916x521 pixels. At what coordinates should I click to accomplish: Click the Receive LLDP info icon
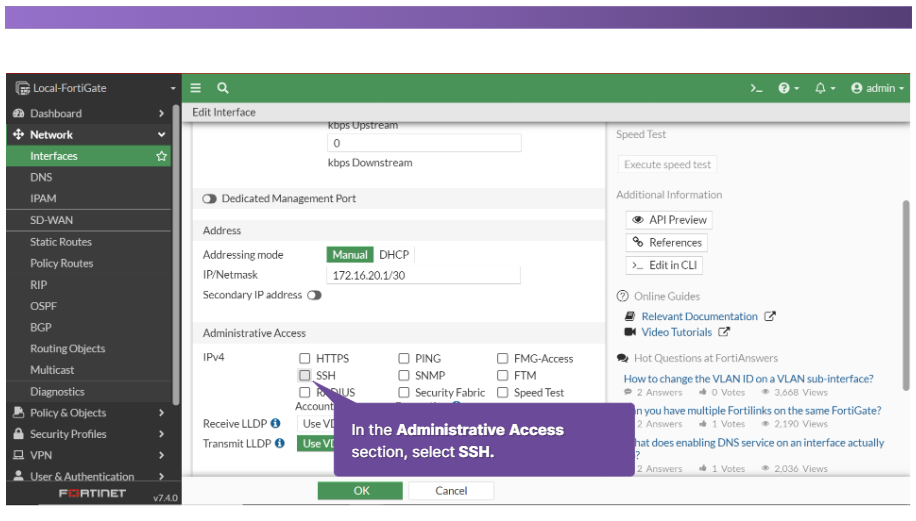coord(275,423)
